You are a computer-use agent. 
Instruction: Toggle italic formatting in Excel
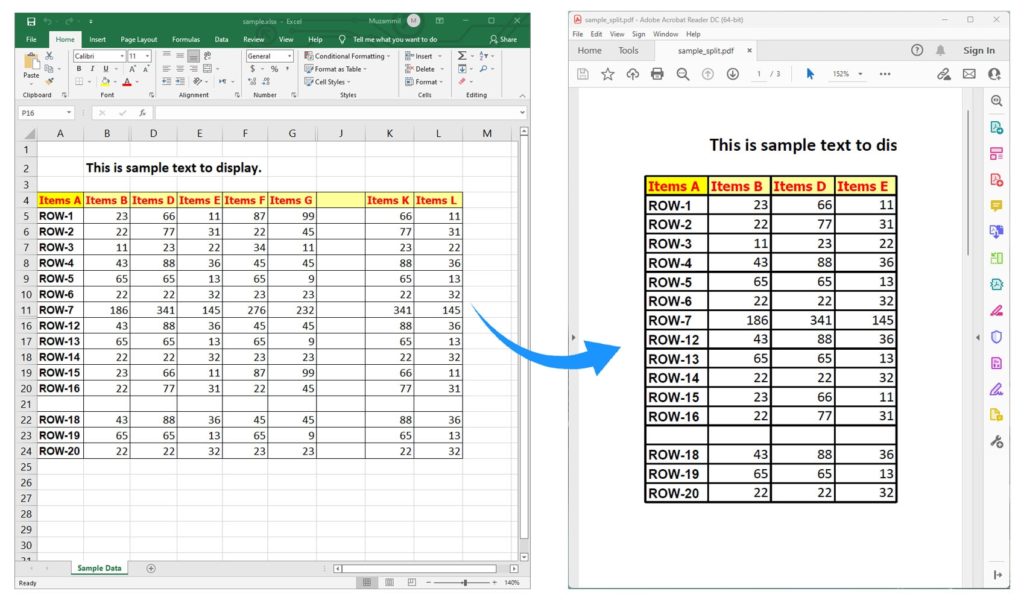[92, 69]
